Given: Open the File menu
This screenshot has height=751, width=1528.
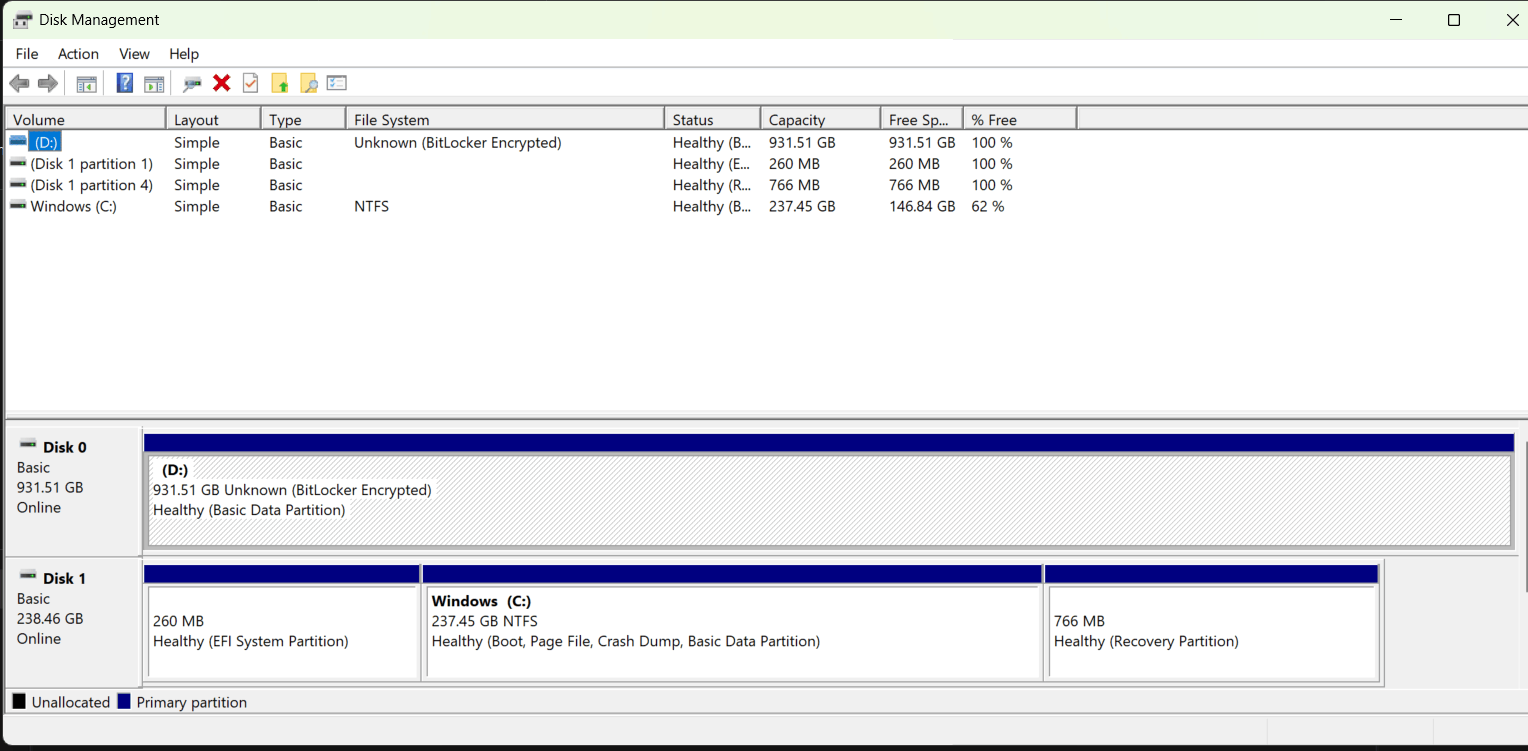Looking at the screenshot, I should tap(26, 54).
